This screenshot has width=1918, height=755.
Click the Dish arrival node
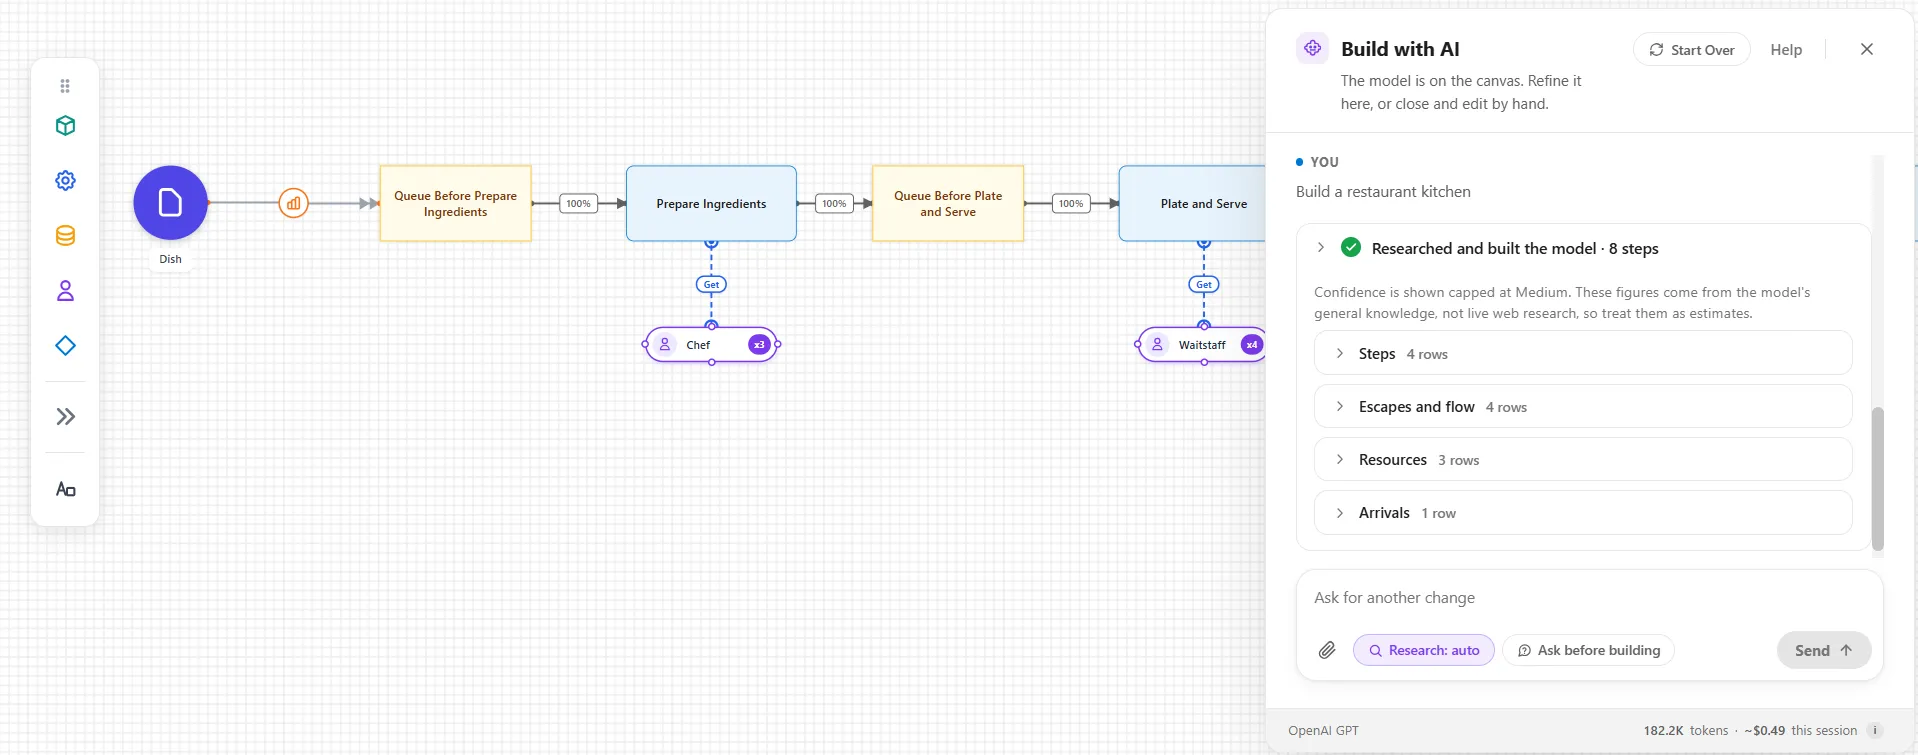coord(171,203)
